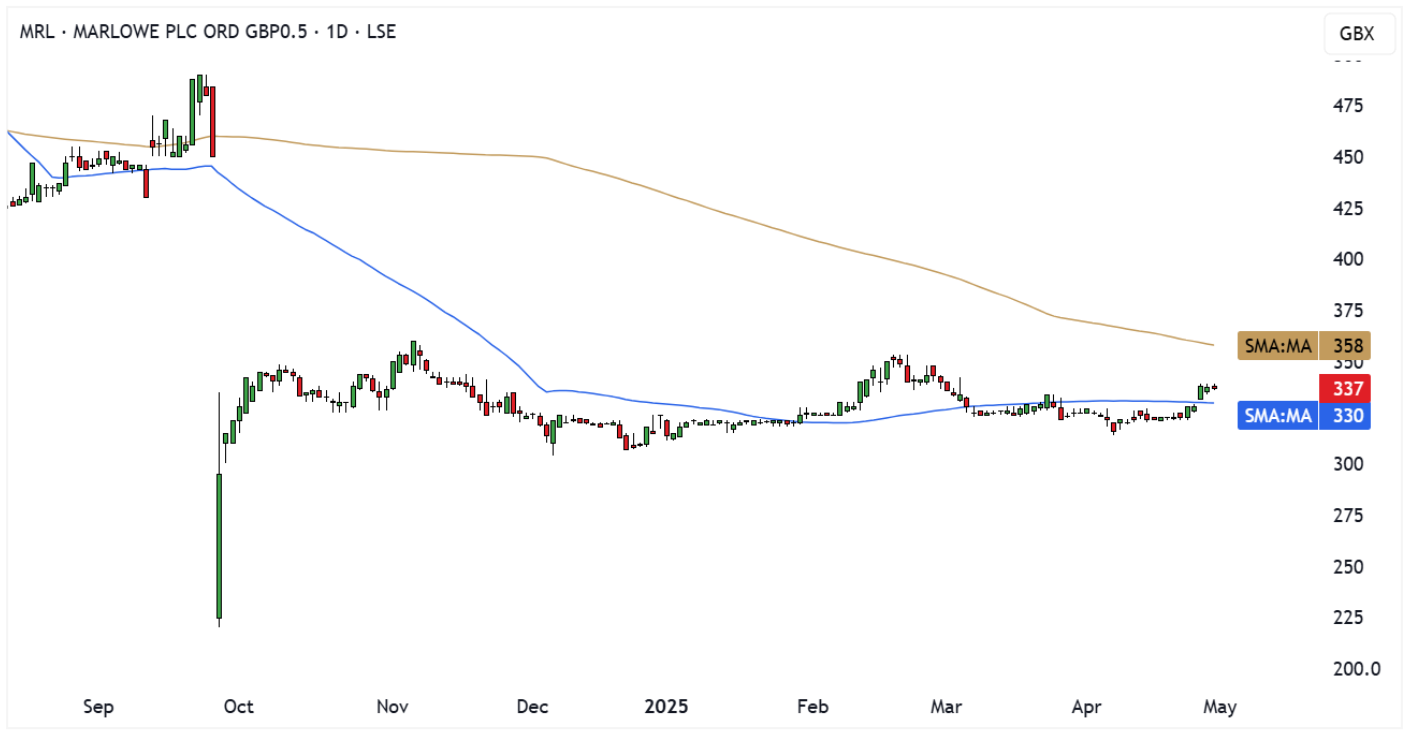Click the May time axis label
This screenshot has width=1410, height=735.
click(x=1220, y=707)
